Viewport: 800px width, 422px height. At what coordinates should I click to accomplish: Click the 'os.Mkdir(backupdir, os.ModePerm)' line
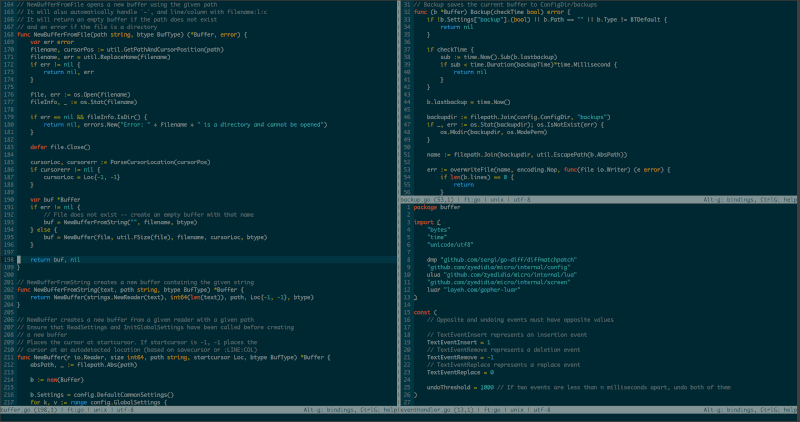click(x=494, y=132)
